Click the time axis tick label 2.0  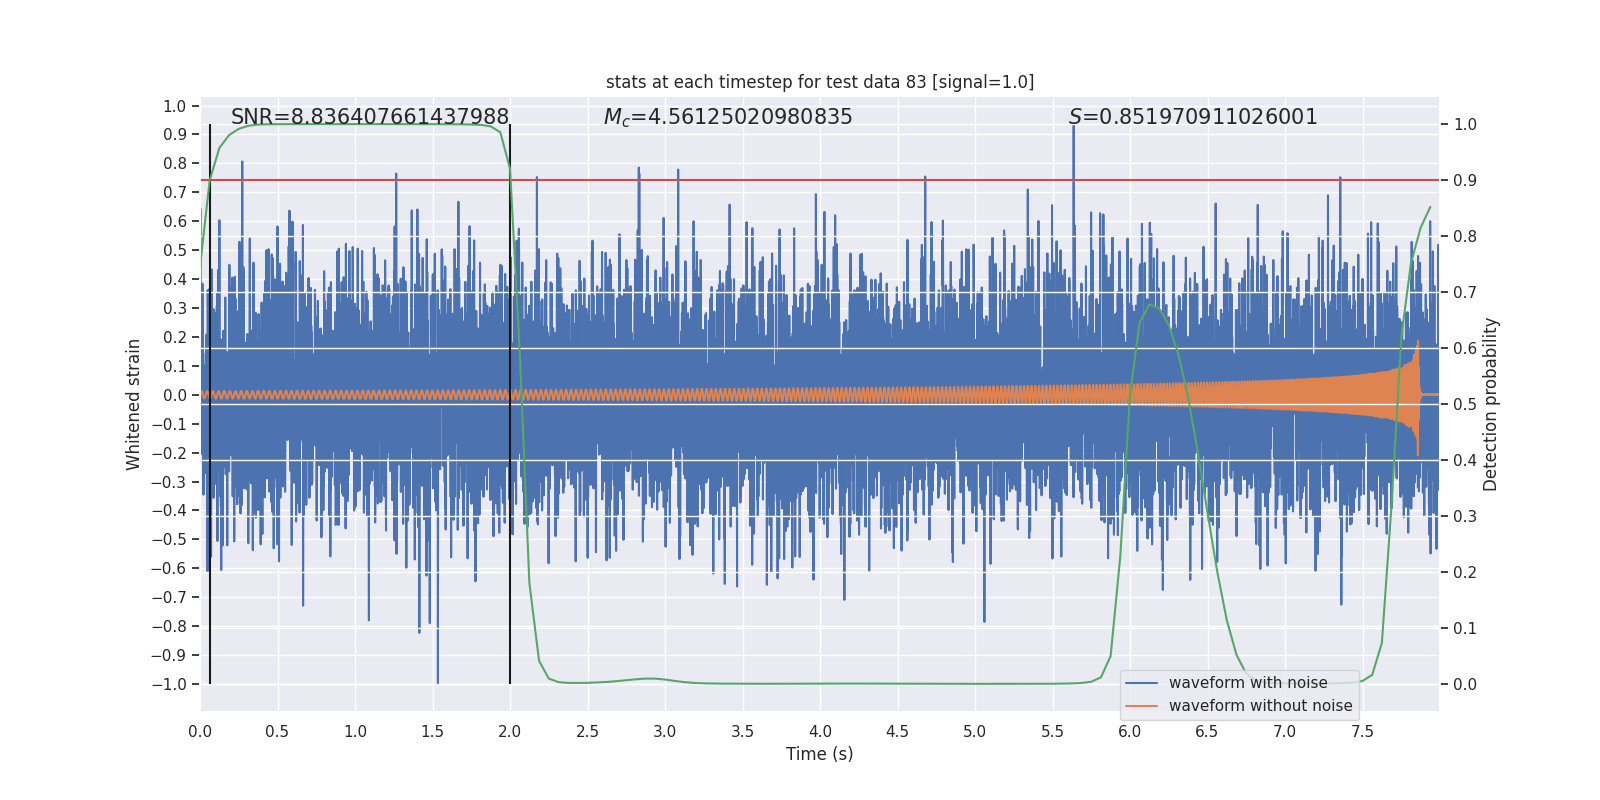point(510,731)
